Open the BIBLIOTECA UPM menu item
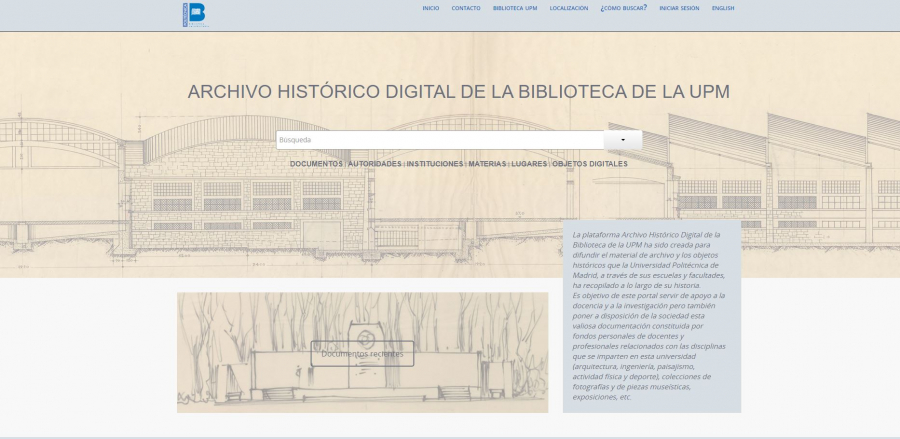Screen dimensions: 900x439 (515, 8)
